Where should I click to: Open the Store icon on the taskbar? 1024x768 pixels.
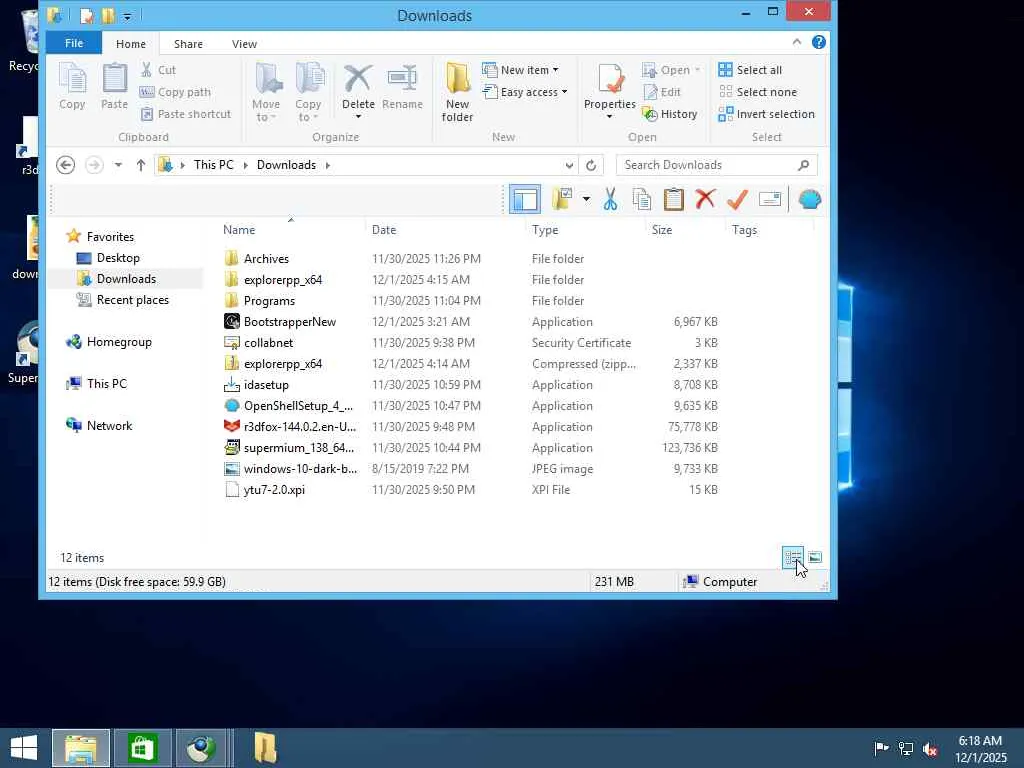point(142,748)
